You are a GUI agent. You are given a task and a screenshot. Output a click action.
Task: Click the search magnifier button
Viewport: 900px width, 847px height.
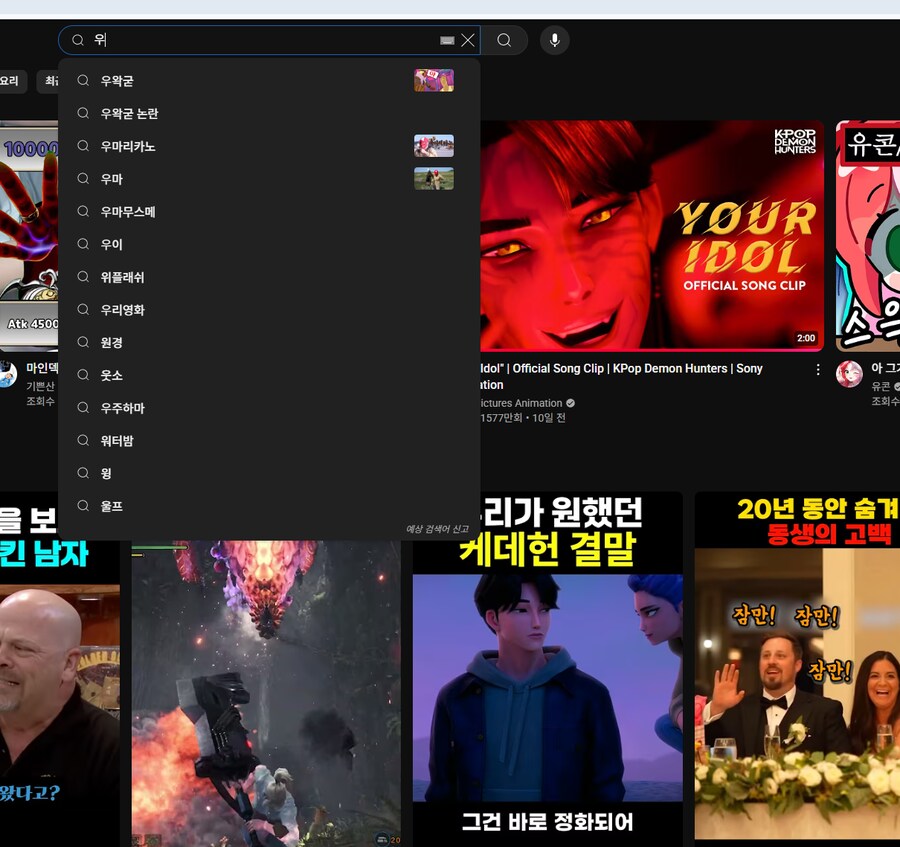tap(504, 40)
